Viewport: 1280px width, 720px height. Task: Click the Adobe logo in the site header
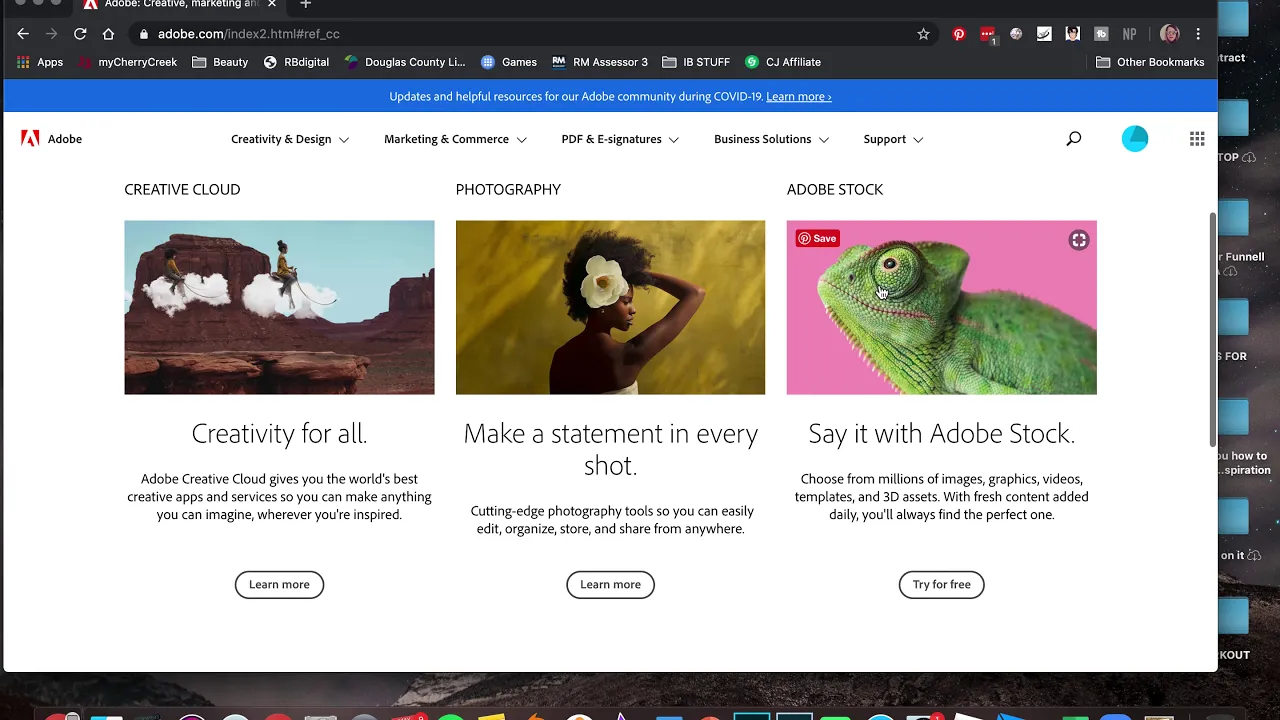pos(51,139)
